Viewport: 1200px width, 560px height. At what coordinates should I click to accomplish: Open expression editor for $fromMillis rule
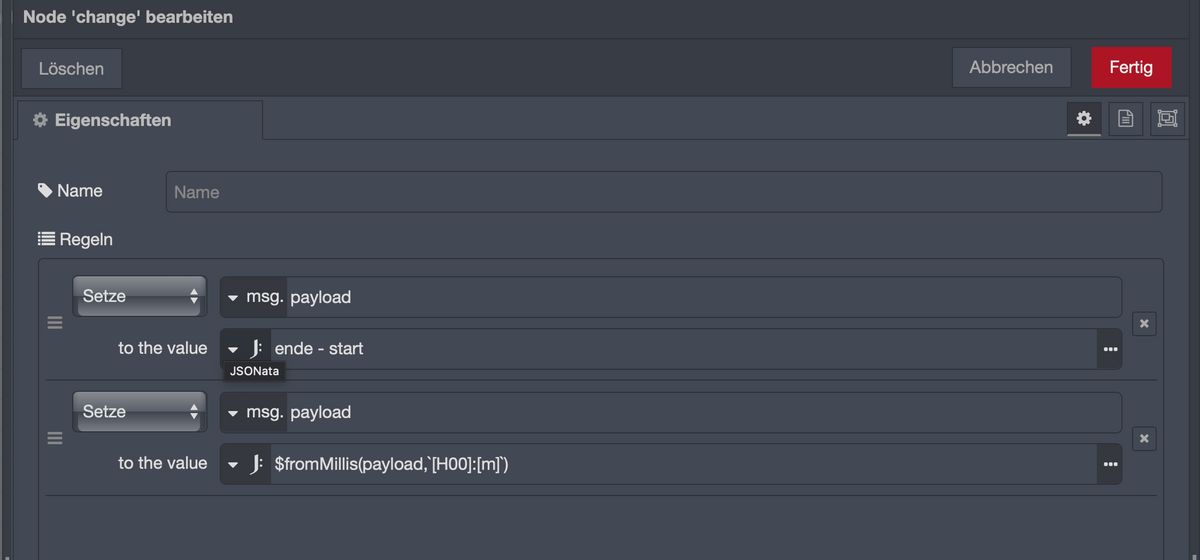point(1109,464)
